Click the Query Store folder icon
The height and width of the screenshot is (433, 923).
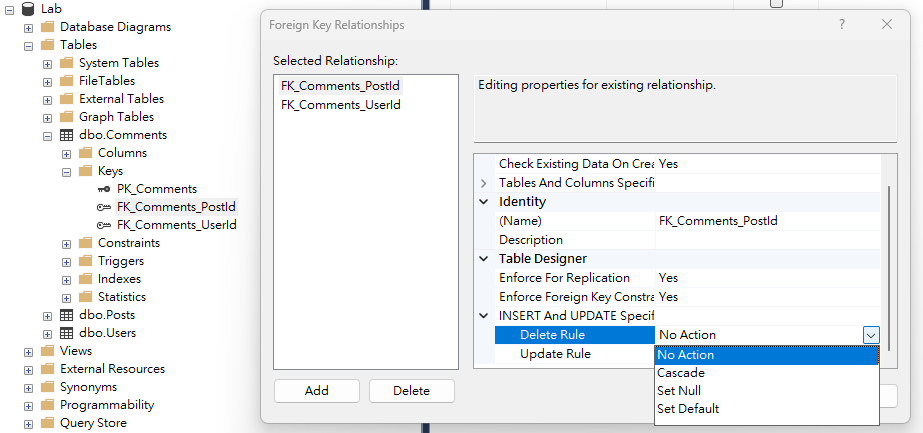click(x=47, y=423)
